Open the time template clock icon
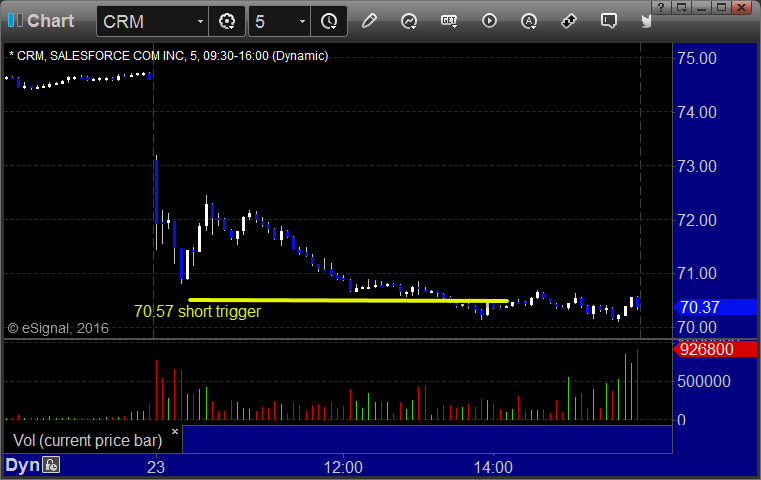This screenshot has height=480, width=761. click(329, 21)
